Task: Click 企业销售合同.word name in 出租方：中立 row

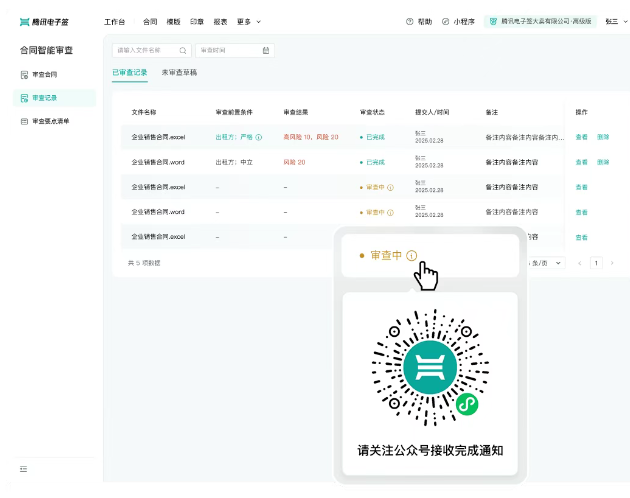Action: pyautogui.click(x=158, y=162)
